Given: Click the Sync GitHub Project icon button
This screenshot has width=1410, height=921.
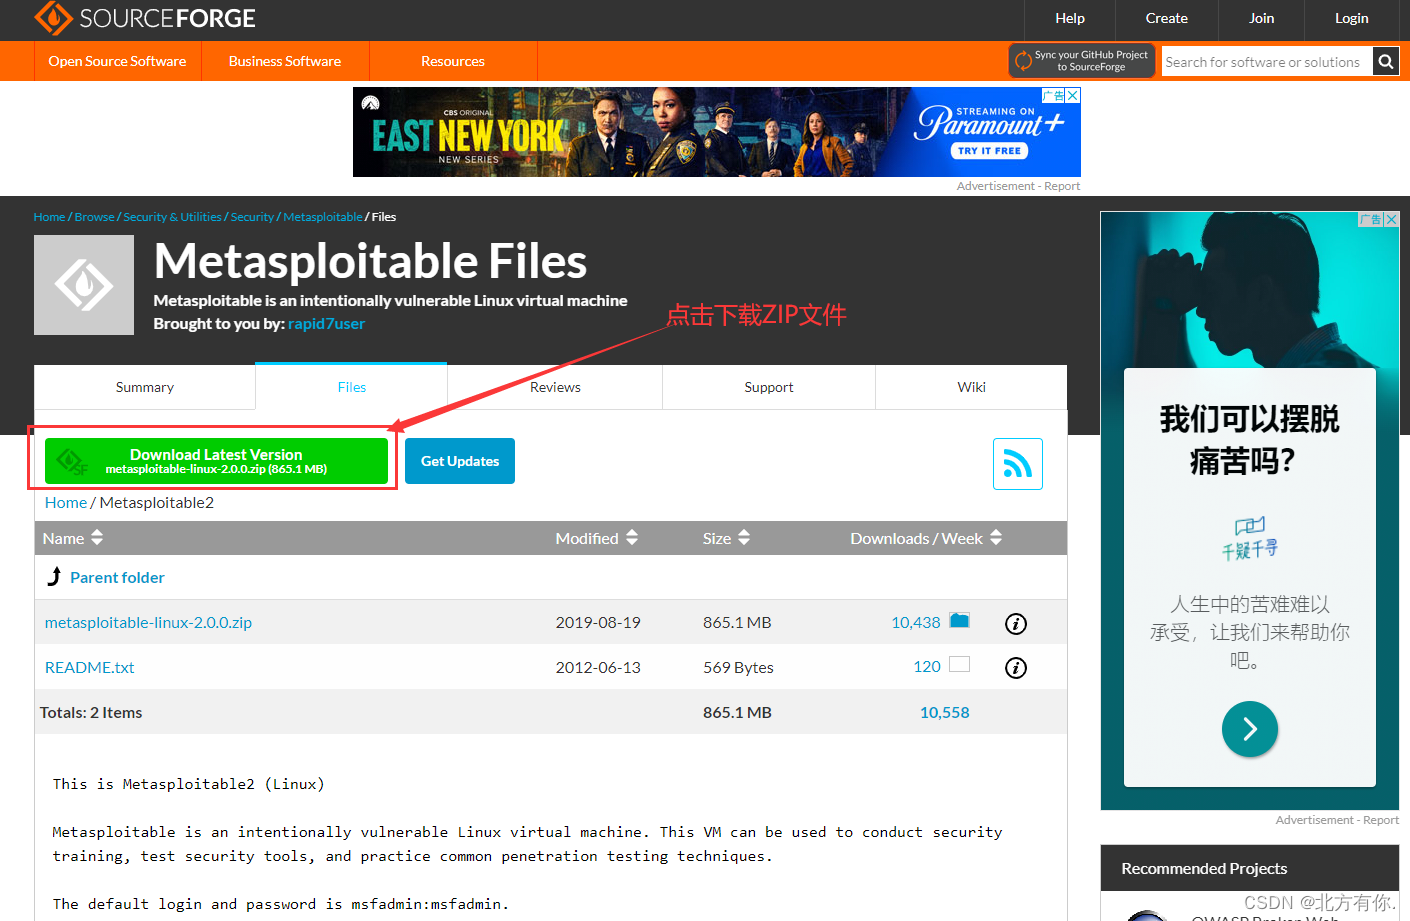Looking at the screenshot, I should (1082, 61).
